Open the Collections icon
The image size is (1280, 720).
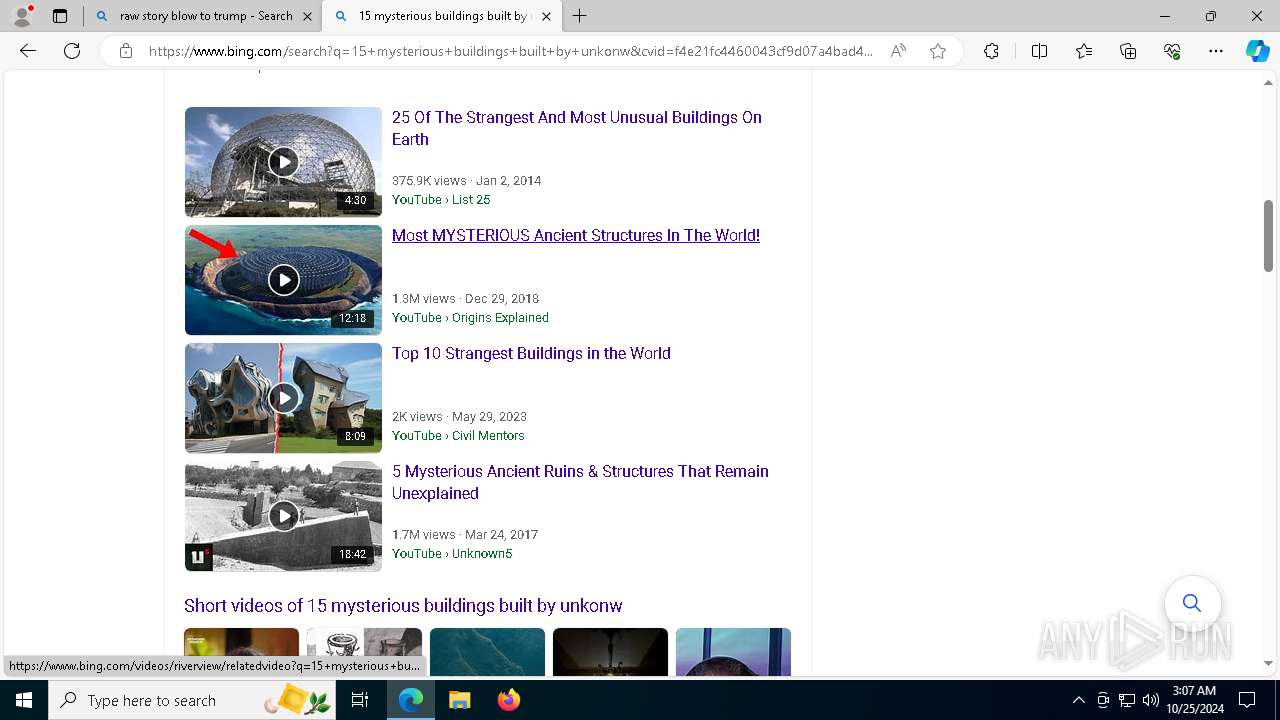(x=1128, y=51)
